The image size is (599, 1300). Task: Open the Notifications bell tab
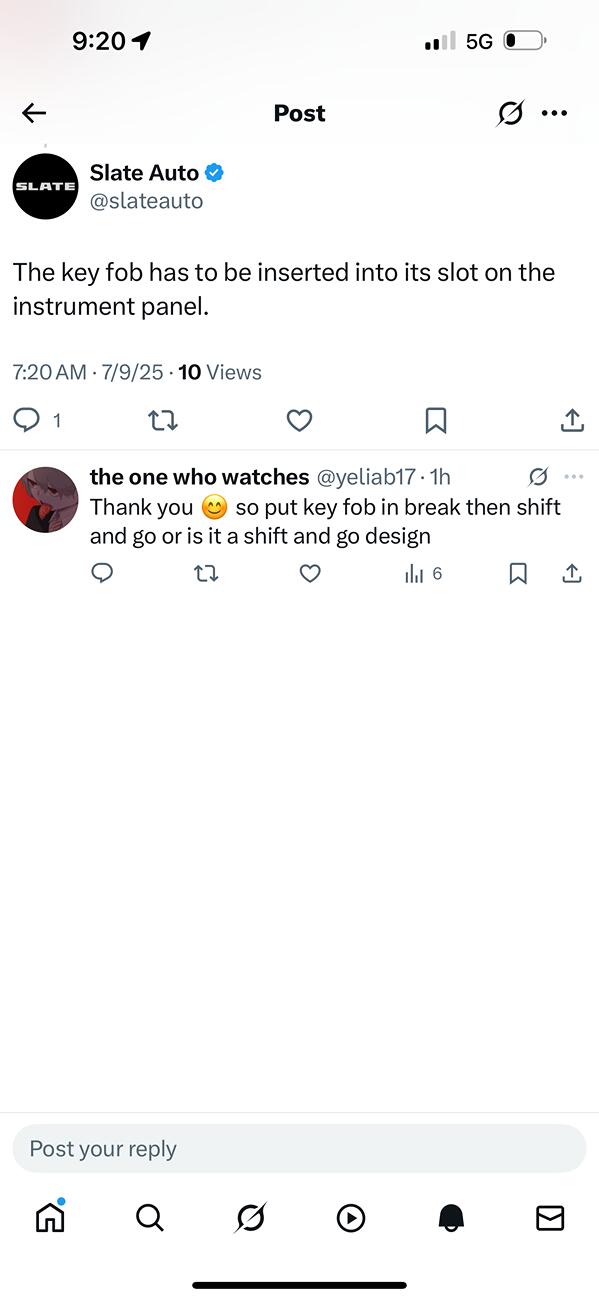[x=451, y=1217]
